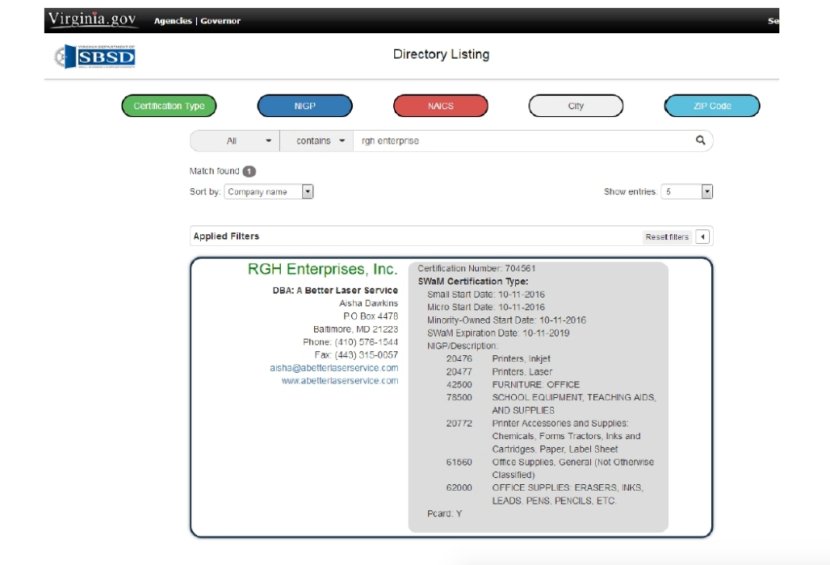Viewport: 830px width, 565px height.
Task: Click Micro Start Date text
Action: (x=486, y=307)
